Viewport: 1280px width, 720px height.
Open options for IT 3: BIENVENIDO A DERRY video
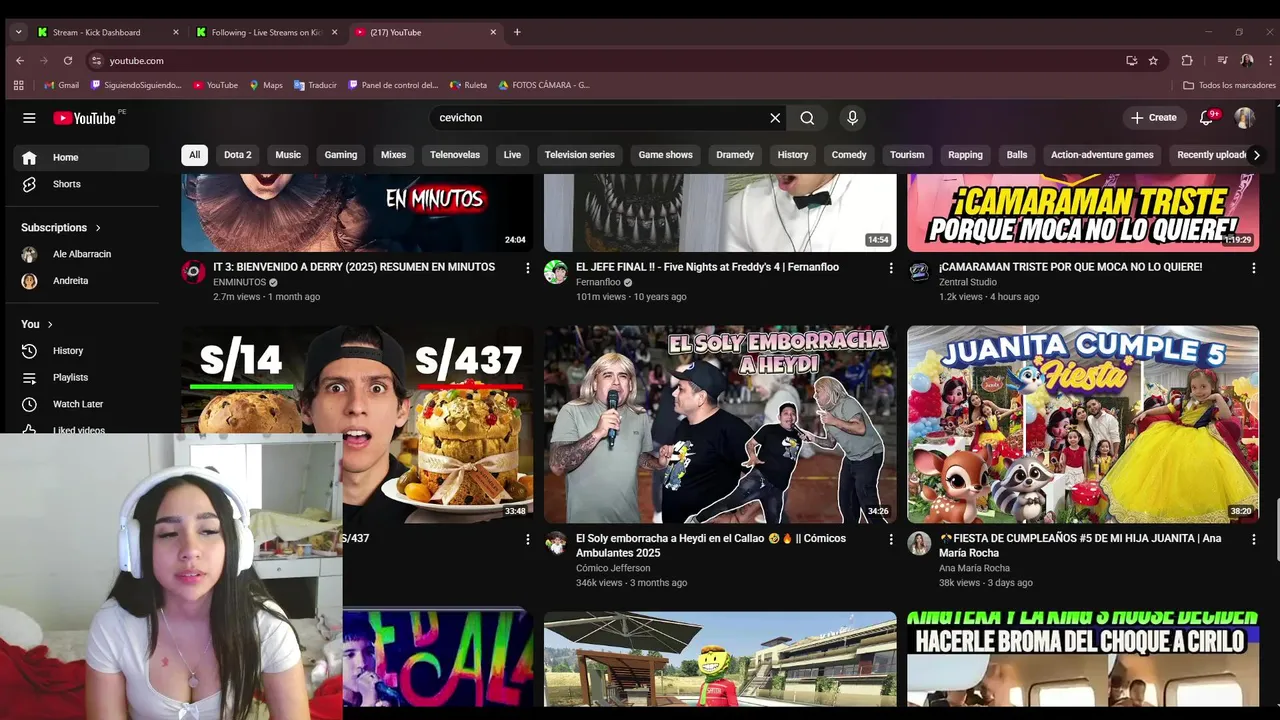528,268
